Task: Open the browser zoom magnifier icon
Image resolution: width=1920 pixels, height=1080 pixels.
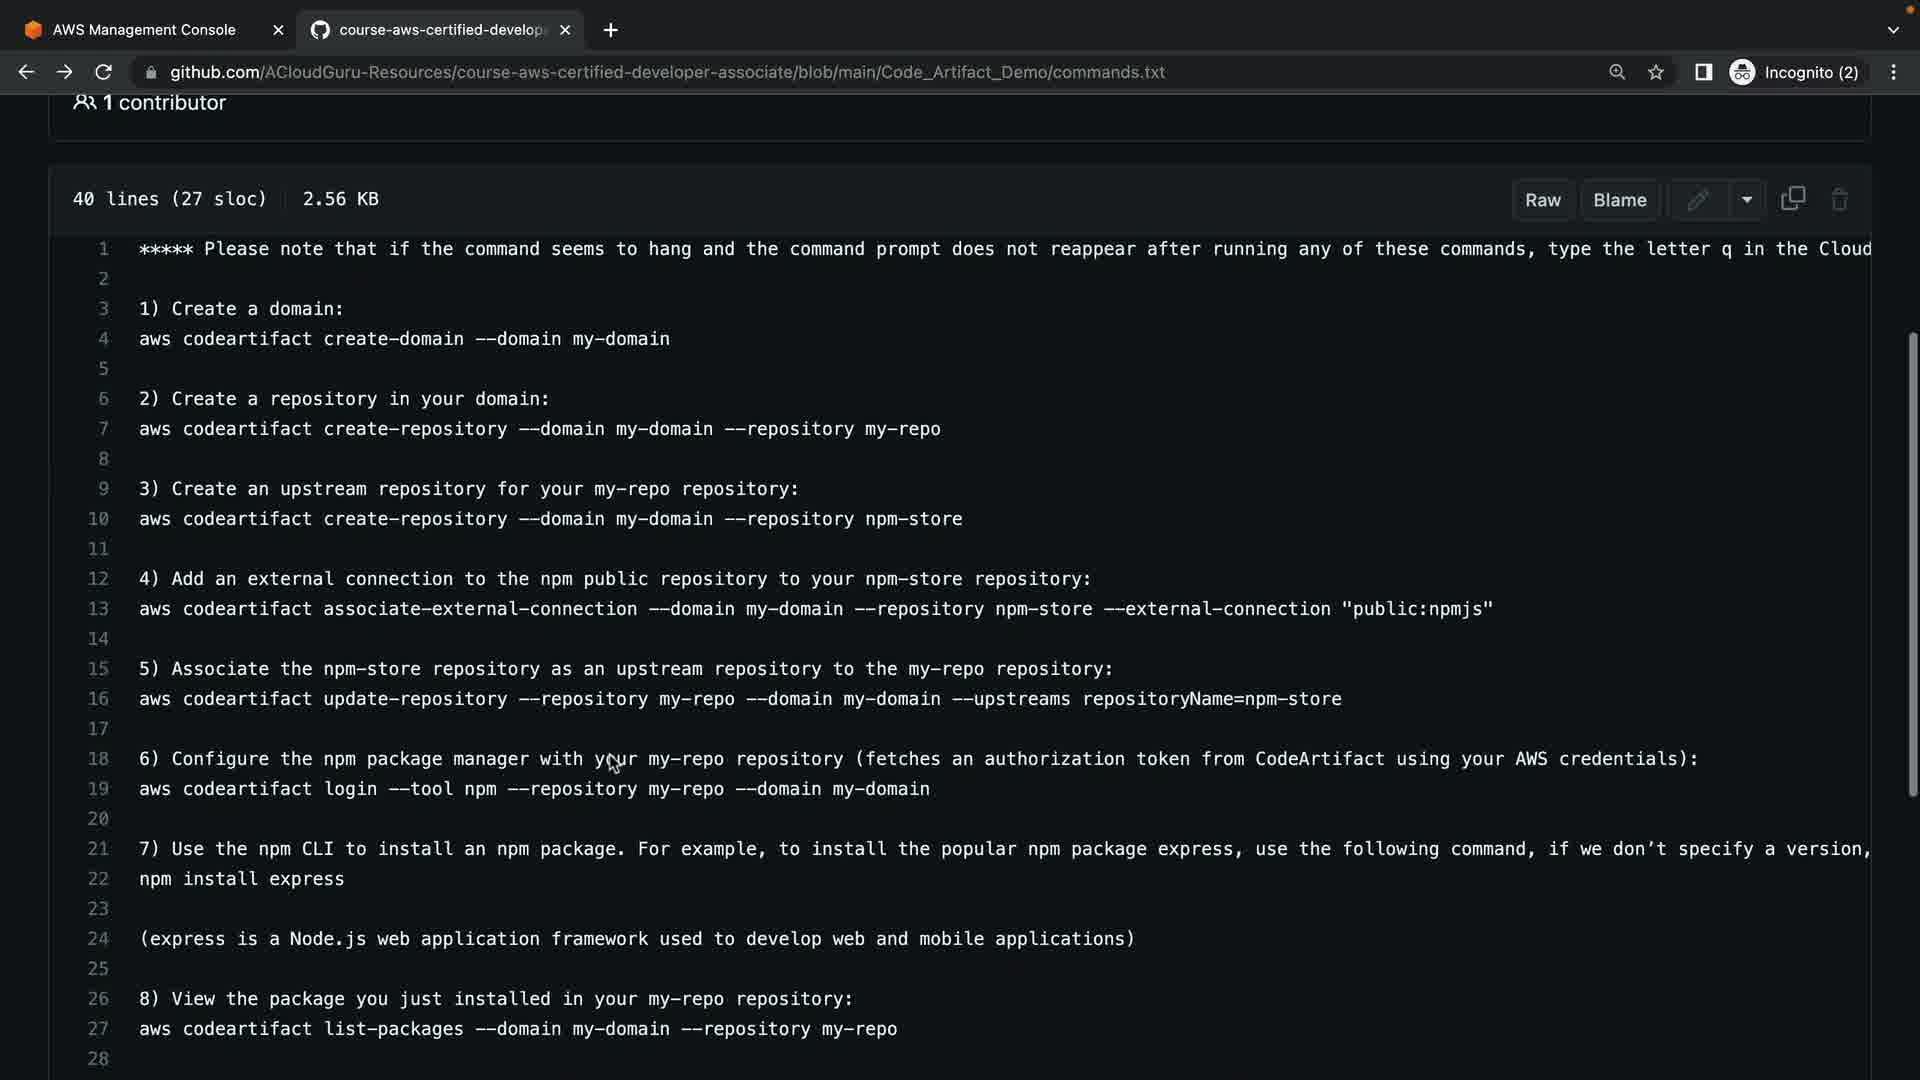Action: pos(1617,72)
